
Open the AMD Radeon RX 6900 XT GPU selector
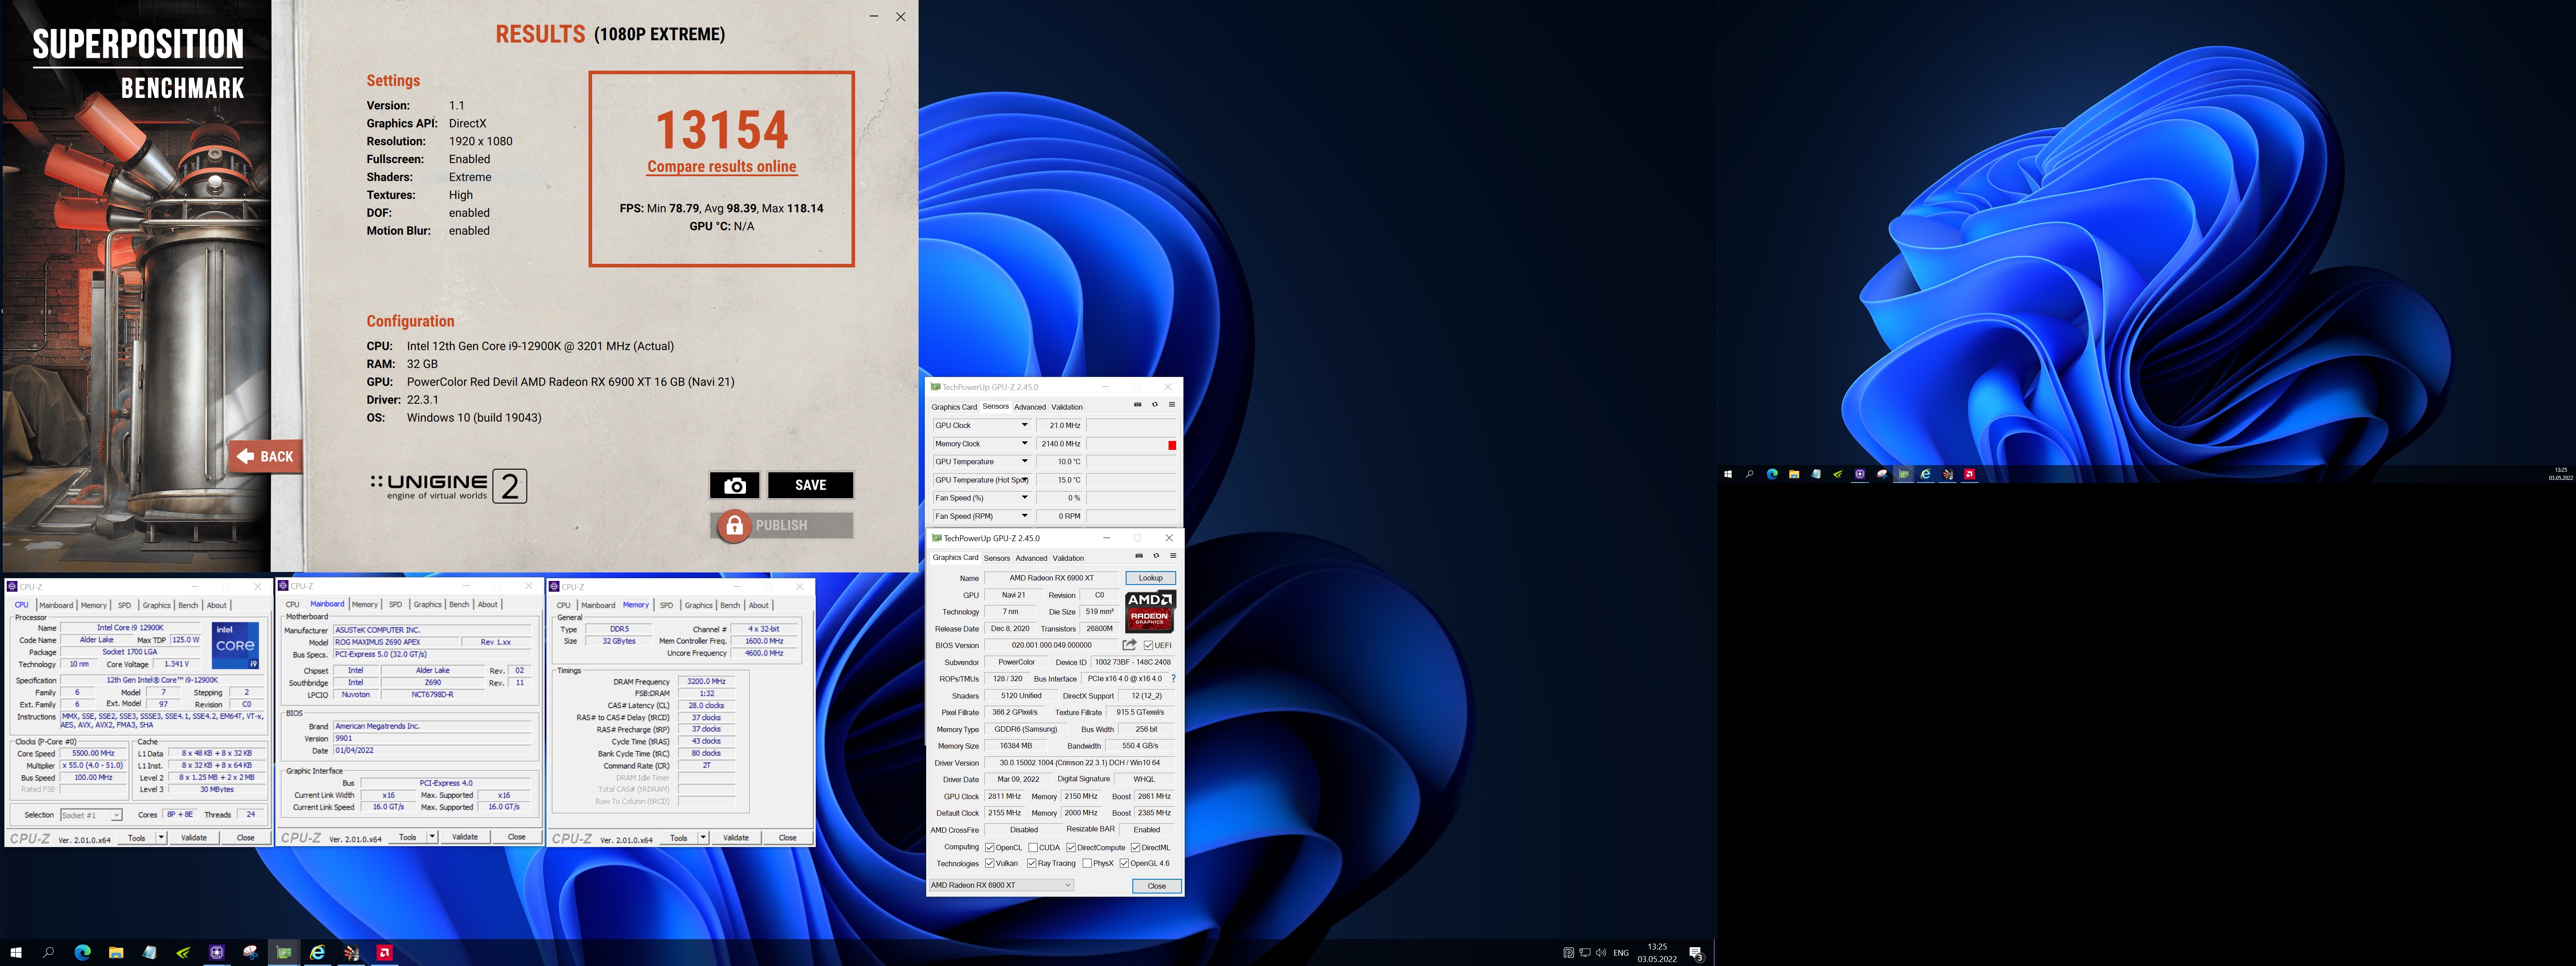point(1001,885)
